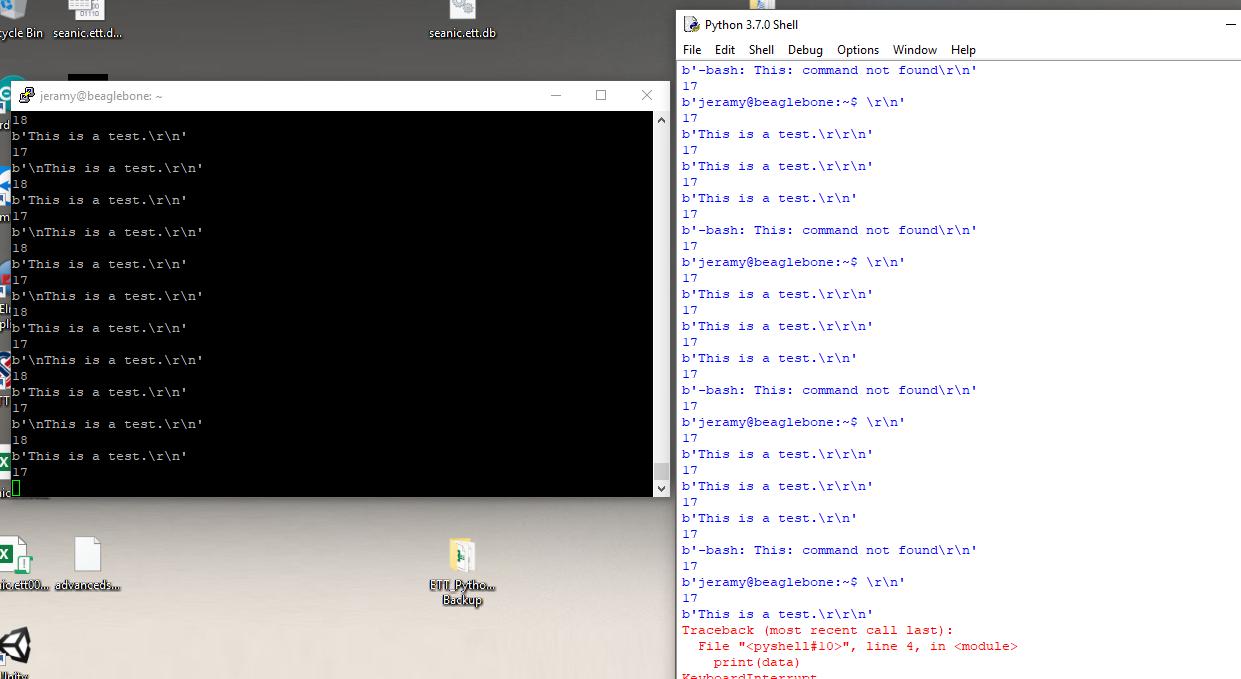This screenshot has height=679, width=1241.
Task: Select the seanic.ett.db desktop file icon
Action: [x=462, y=20]
